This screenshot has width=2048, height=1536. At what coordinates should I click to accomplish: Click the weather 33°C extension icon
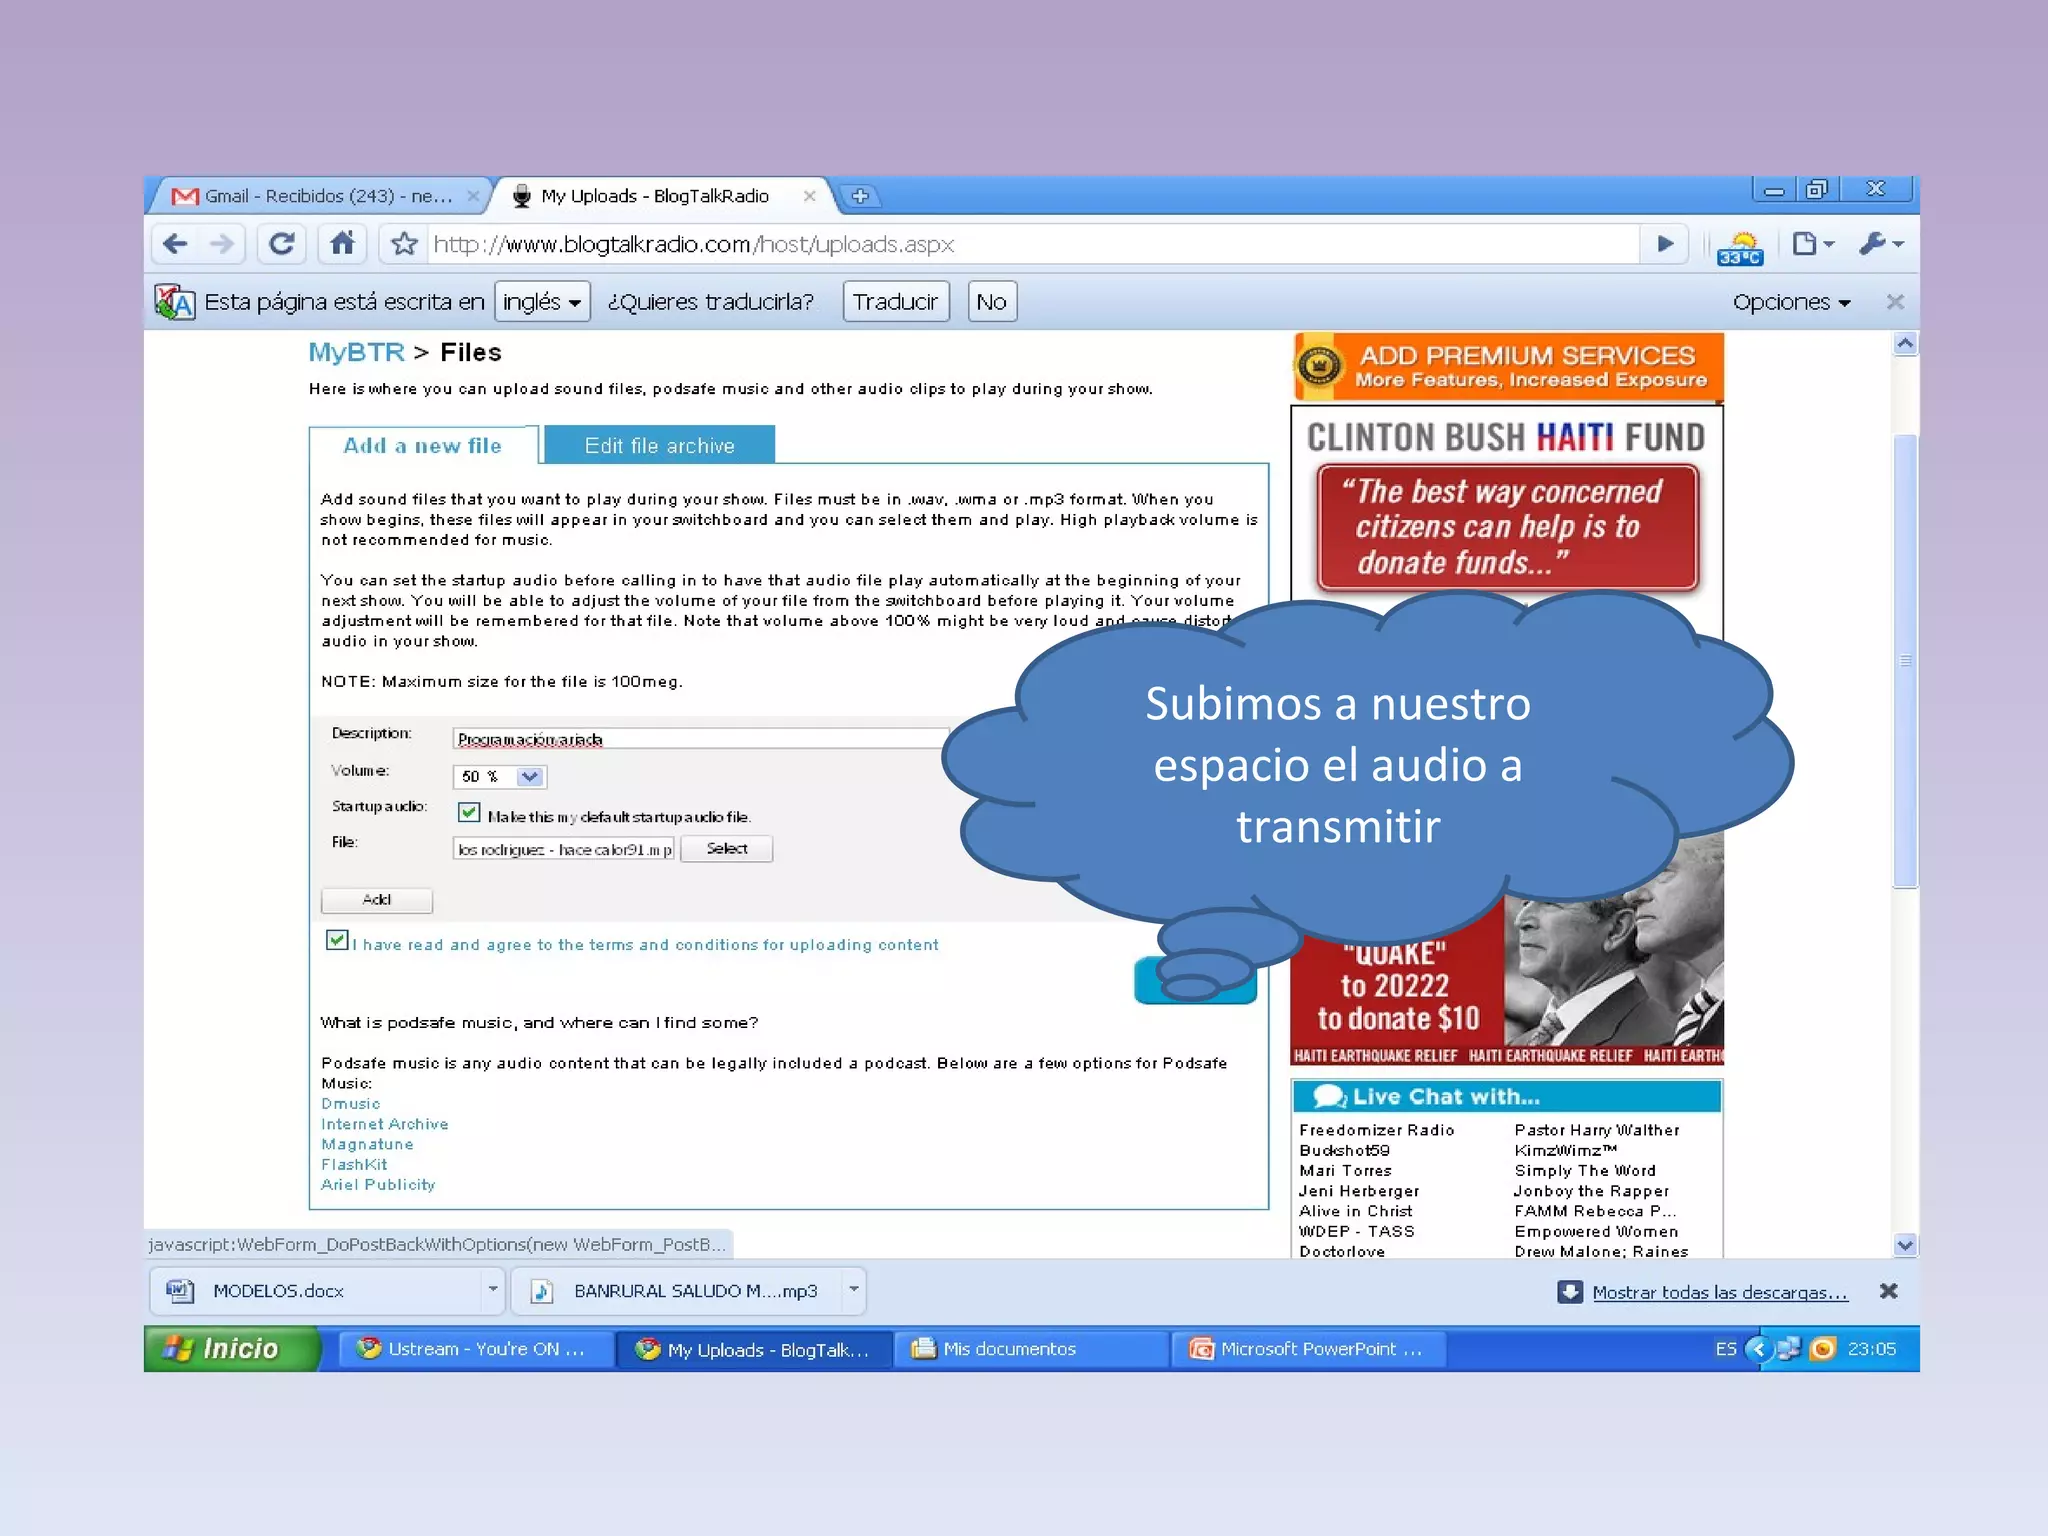tap(1740, 247)
